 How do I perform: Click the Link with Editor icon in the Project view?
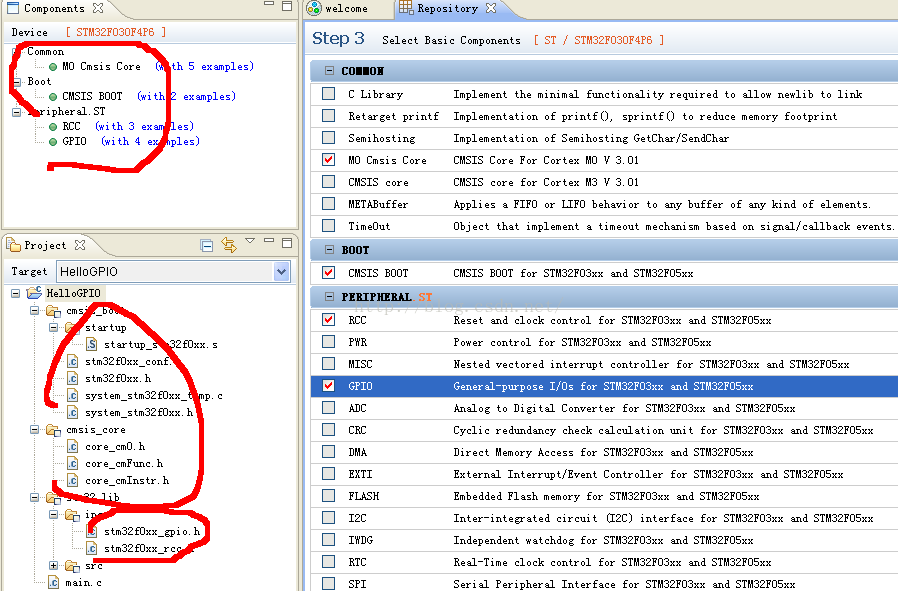[x=229, y=245]
